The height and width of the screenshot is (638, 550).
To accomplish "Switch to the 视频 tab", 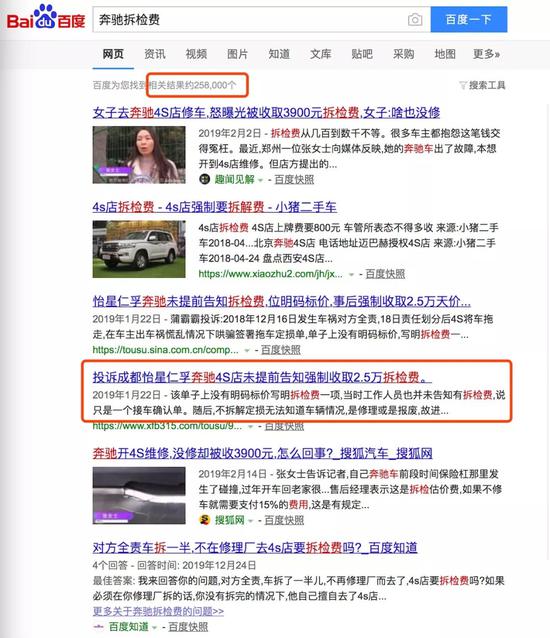I will pos(196,54).
